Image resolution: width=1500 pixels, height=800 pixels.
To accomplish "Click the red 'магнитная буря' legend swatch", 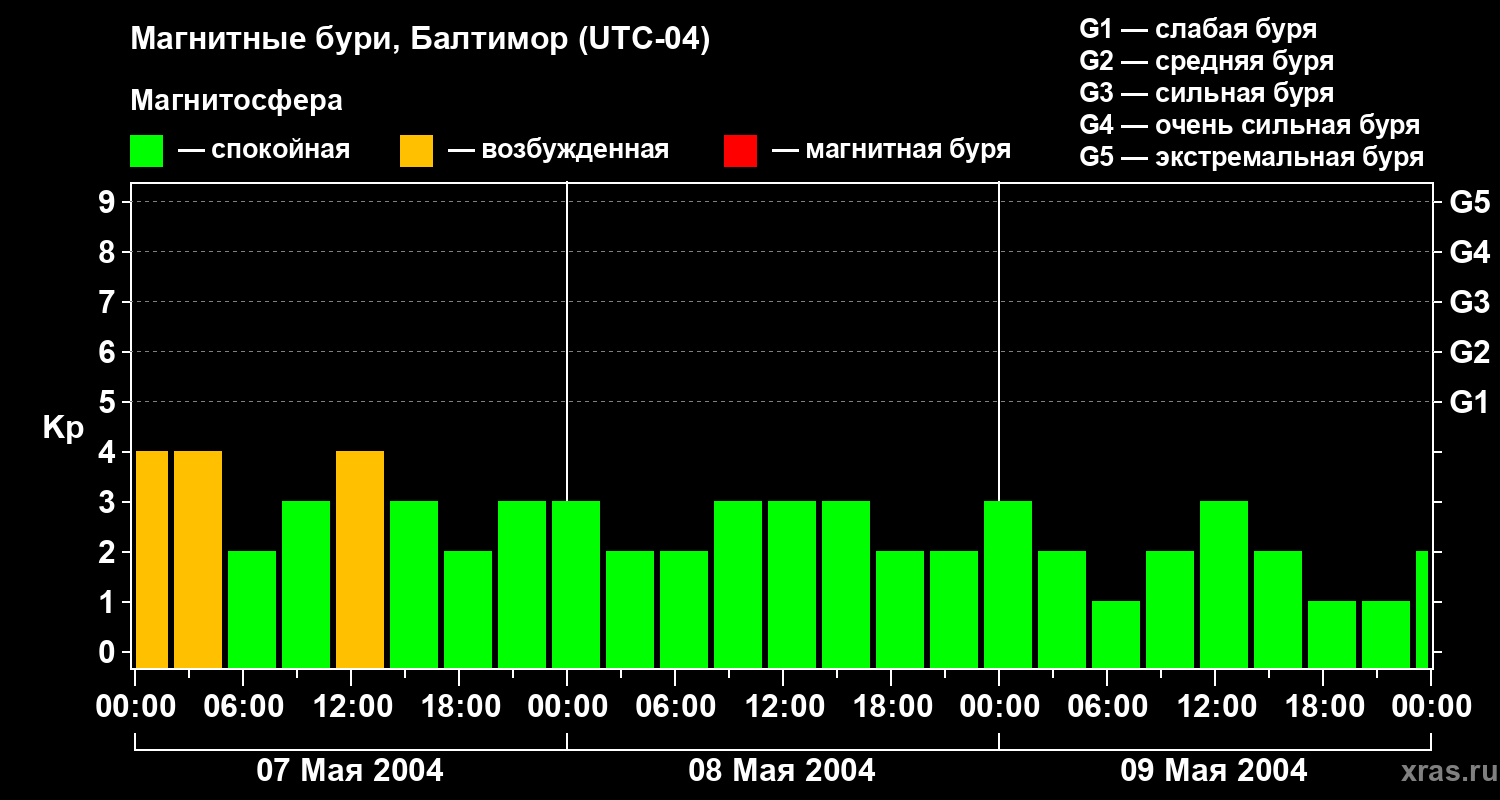I will 740,151.
